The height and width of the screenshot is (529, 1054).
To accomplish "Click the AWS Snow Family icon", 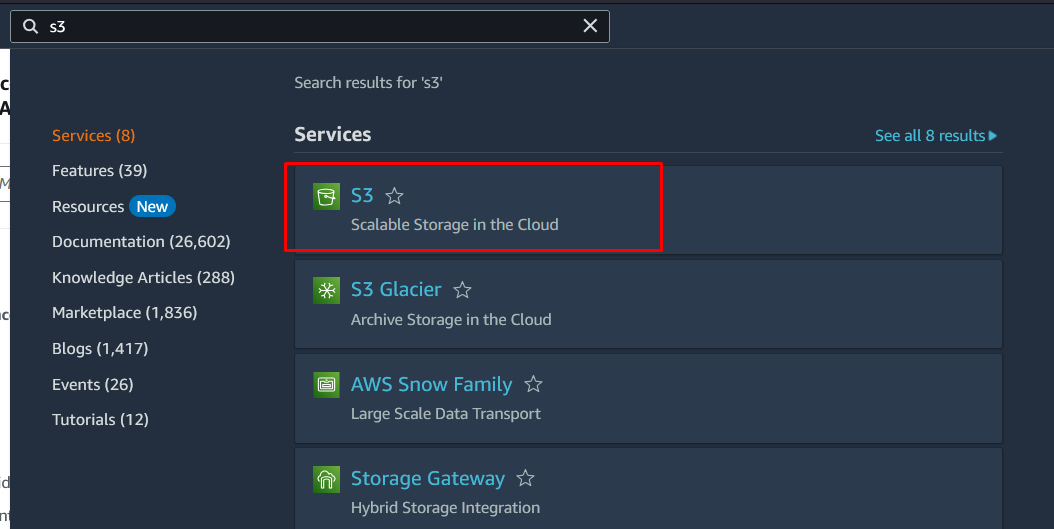I will coord(327,384).
